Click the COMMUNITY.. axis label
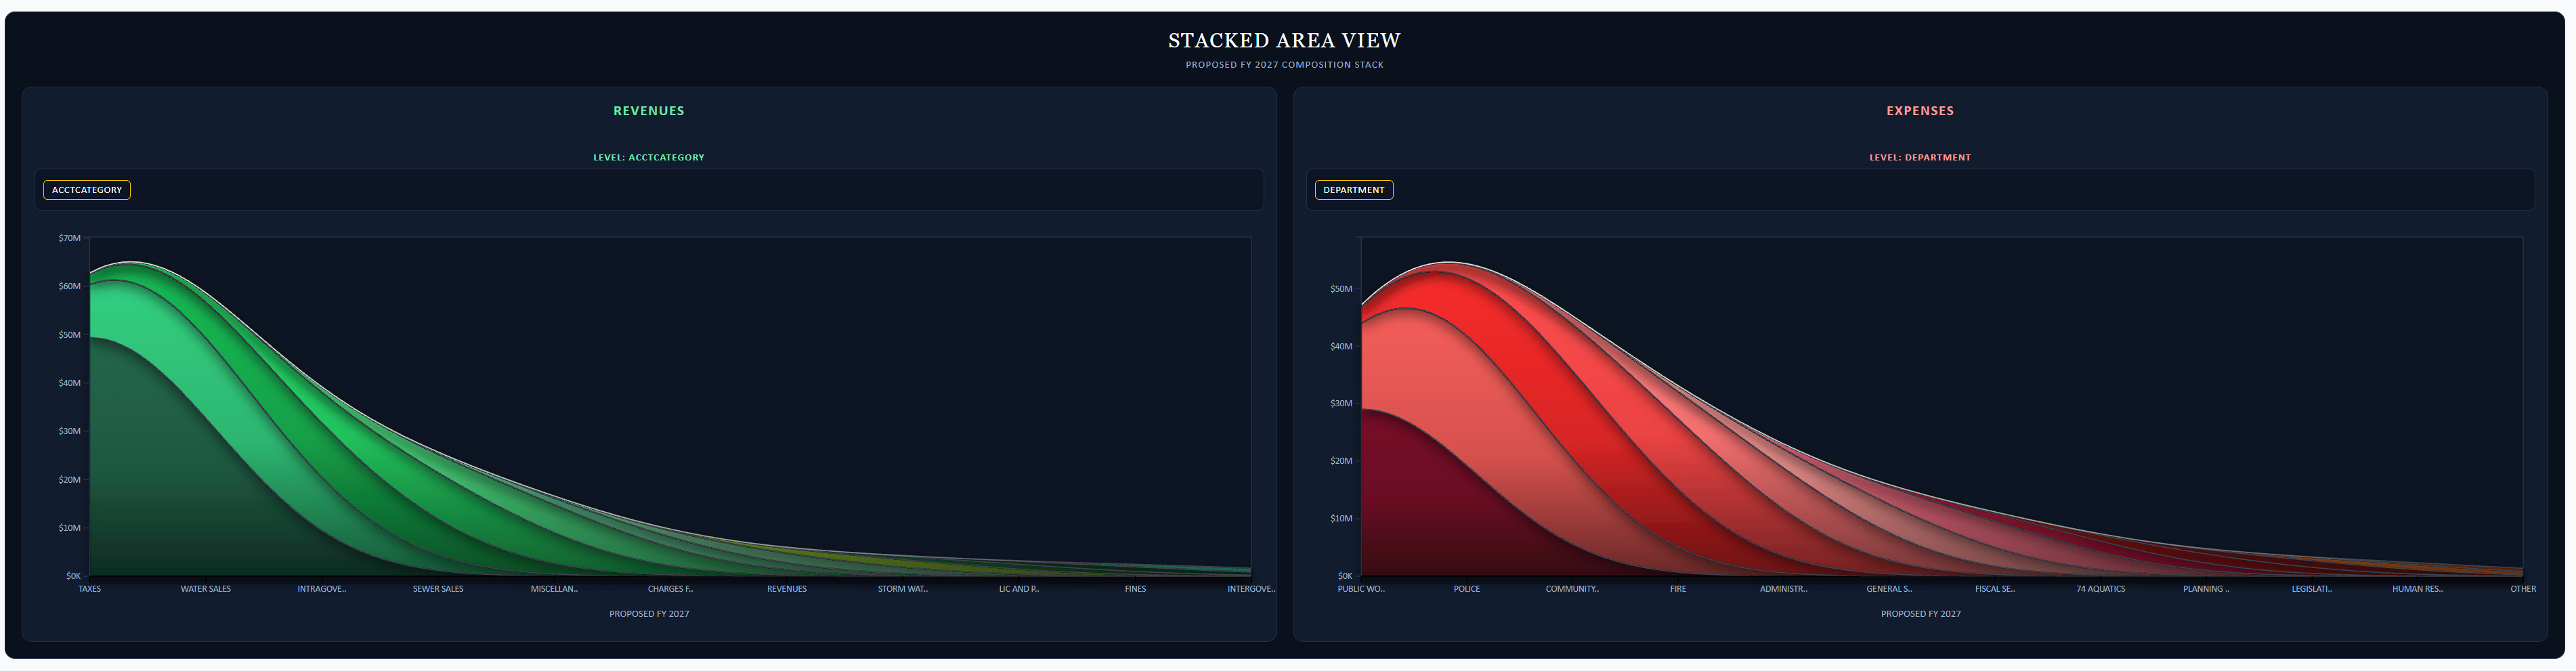This screenshot has width=2576, height=671. [1572, 589]
